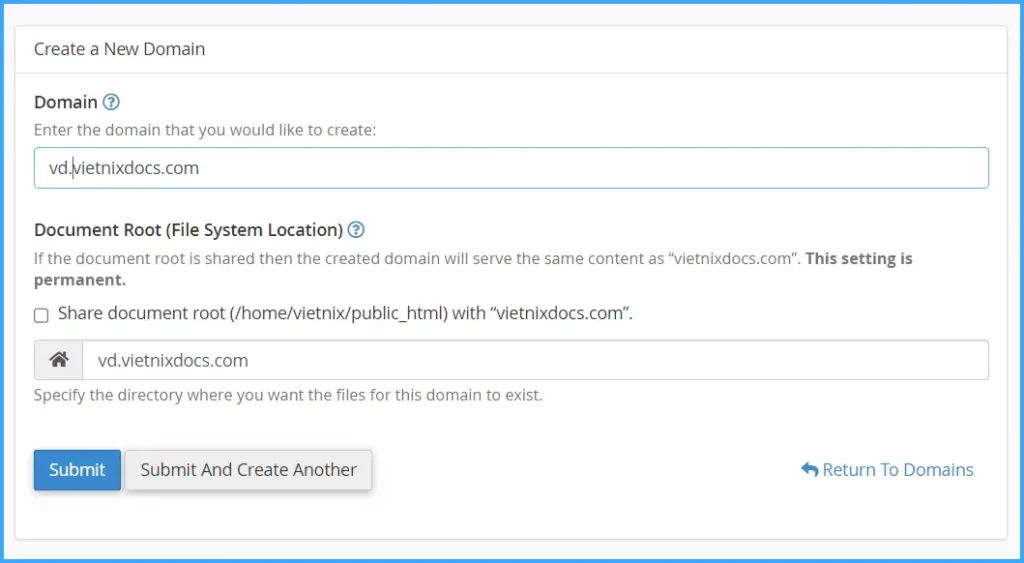
Task: Click the help icon next to Domain
Action: coord(111,102)
